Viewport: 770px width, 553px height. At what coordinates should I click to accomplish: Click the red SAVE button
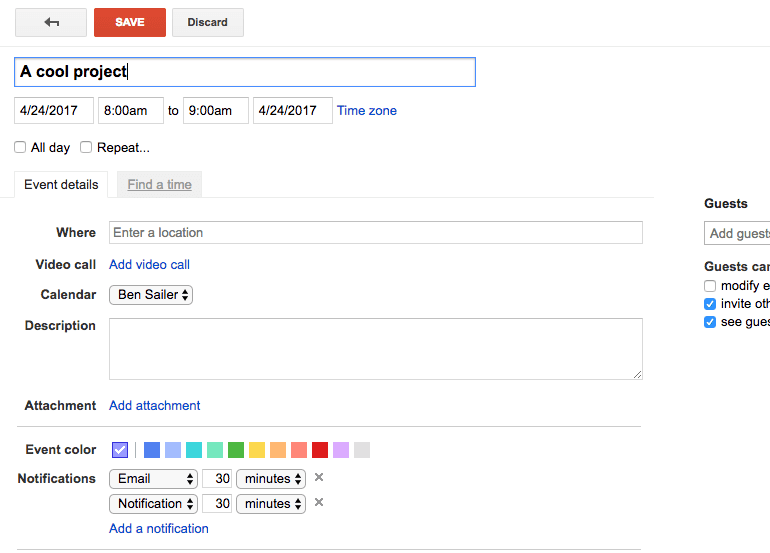pyautogui.click(x=130, y=22)
